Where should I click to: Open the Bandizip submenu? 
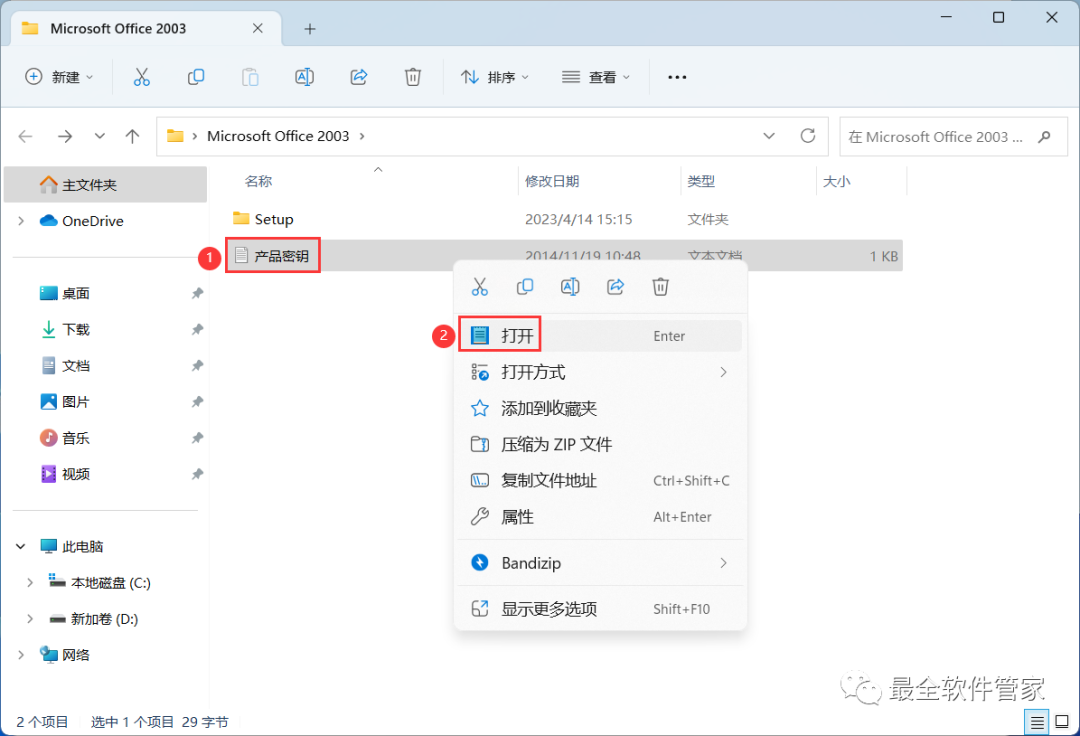coord(600,562)
